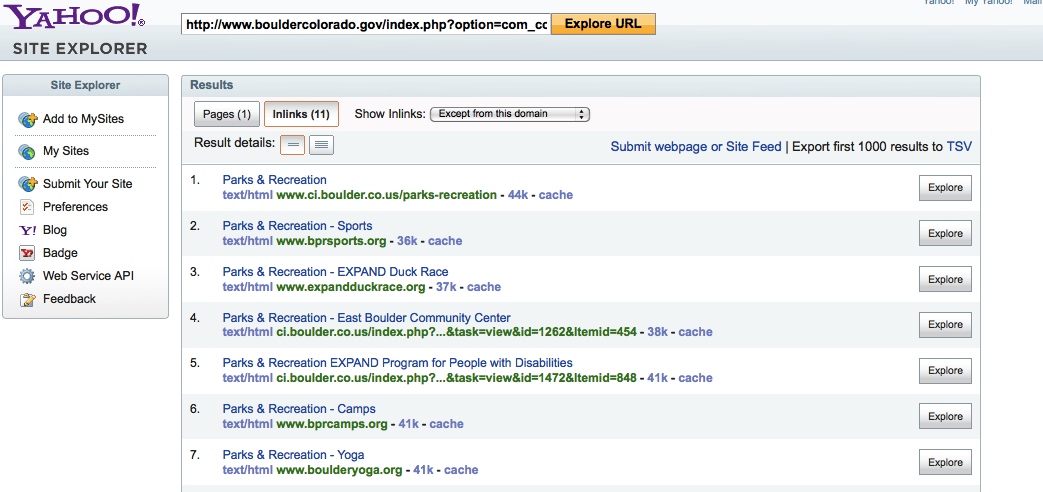Image resolution: width=1043 pixels, height=492 pixels.
Task: Export results via the TSV link
Action: [959, 146]
